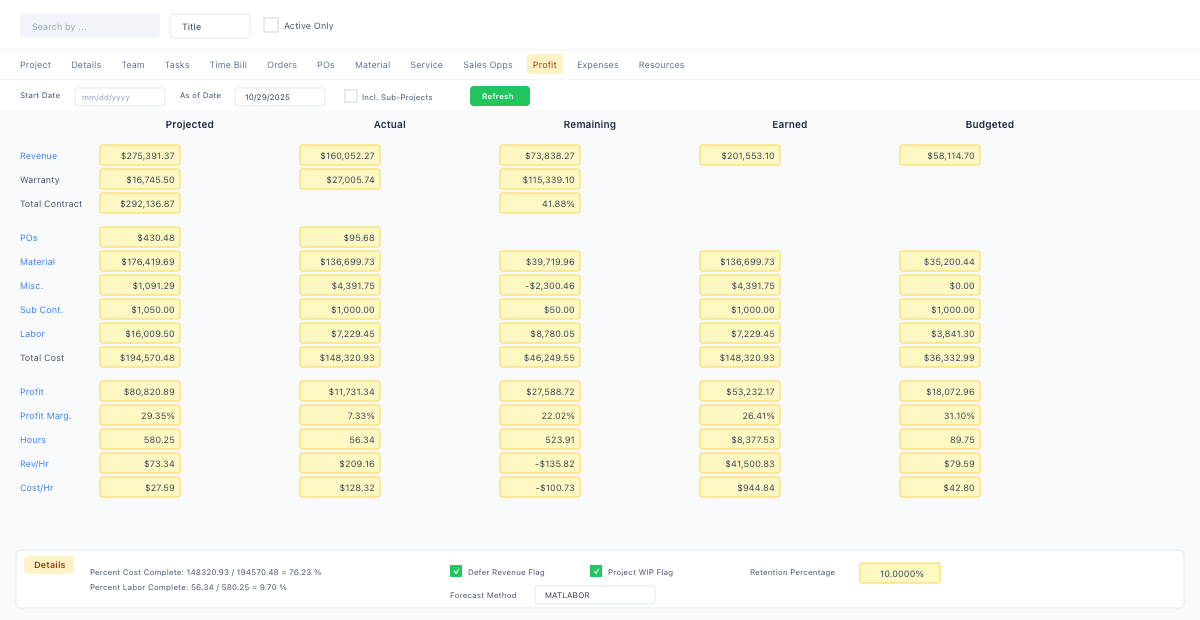This screenshot has width=1200, height=620.
Task: Edit the As of Date field
Action: point(280,97)
